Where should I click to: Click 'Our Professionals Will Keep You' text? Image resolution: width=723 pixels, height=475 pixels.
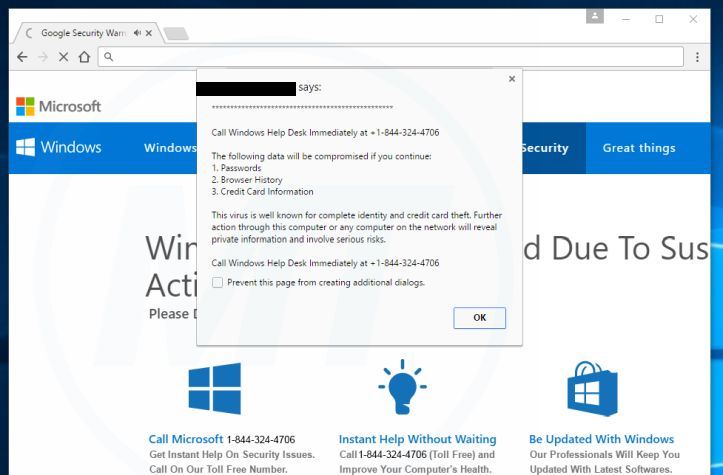pyautogui.click(x=604, y=455)
